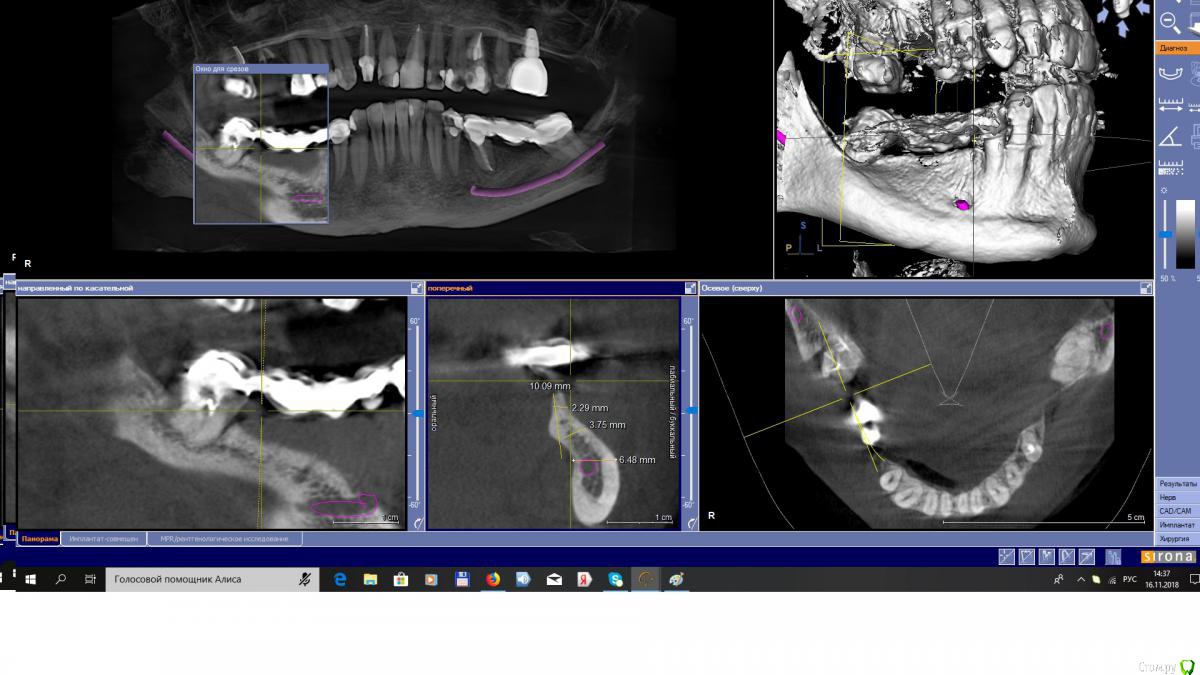Screen dimensions: 1200x675
Task: Open Firefox from the taskbar
Action: point(493,579)
